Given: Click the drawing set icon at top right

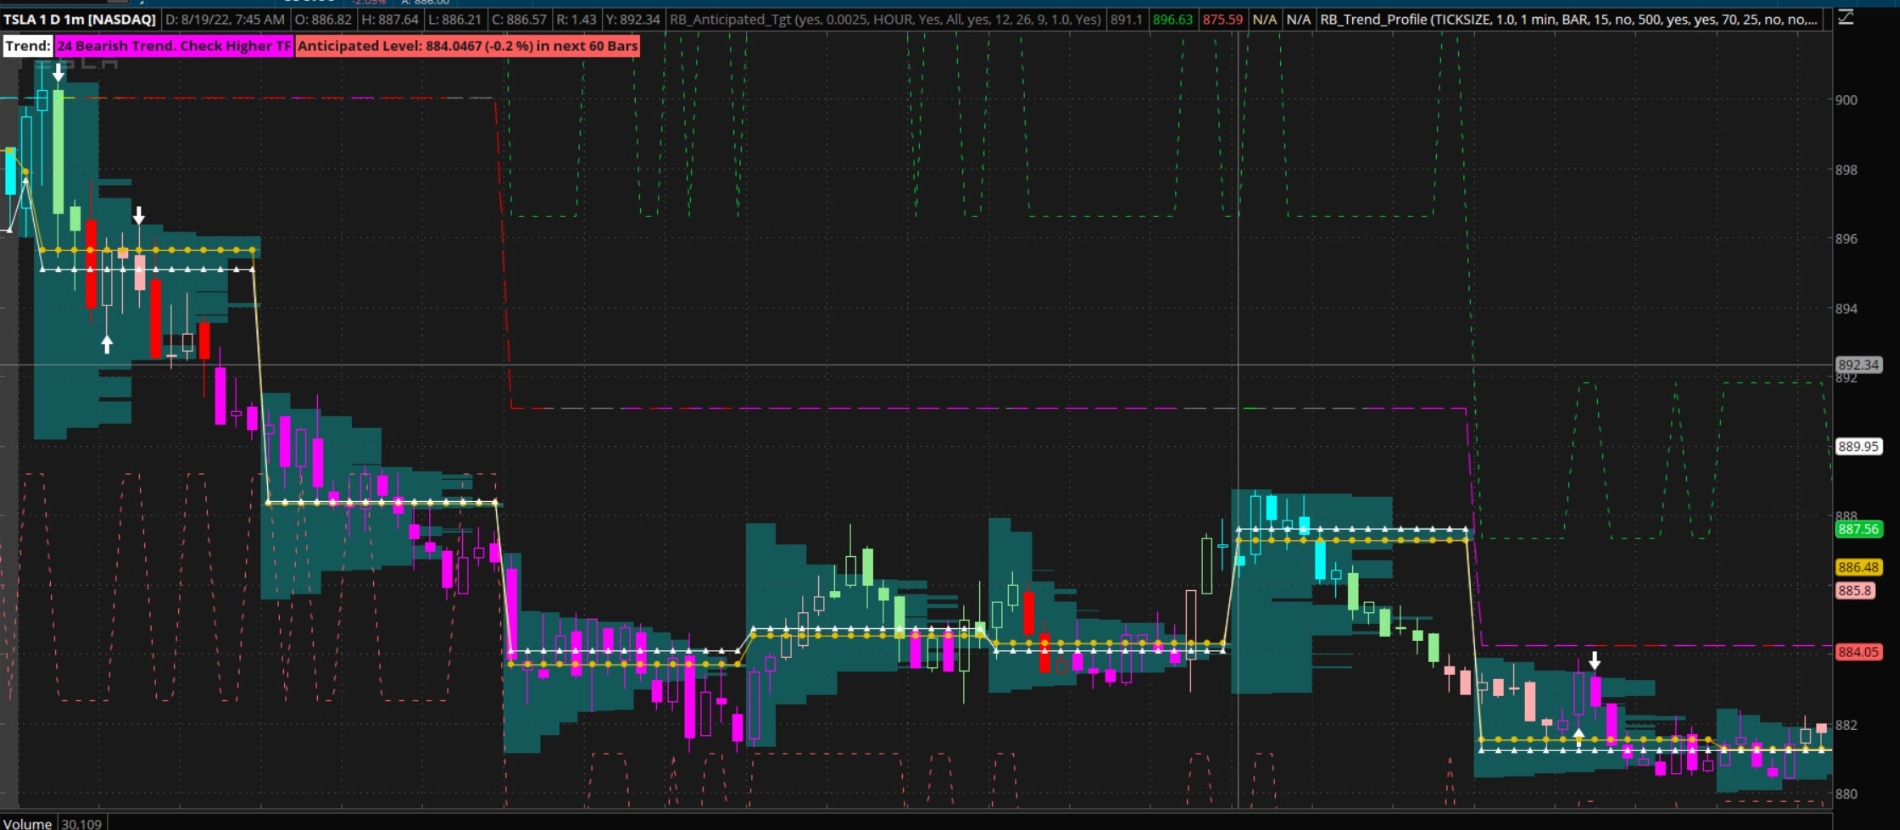Looking at the screenshot, I should 1846,18.
